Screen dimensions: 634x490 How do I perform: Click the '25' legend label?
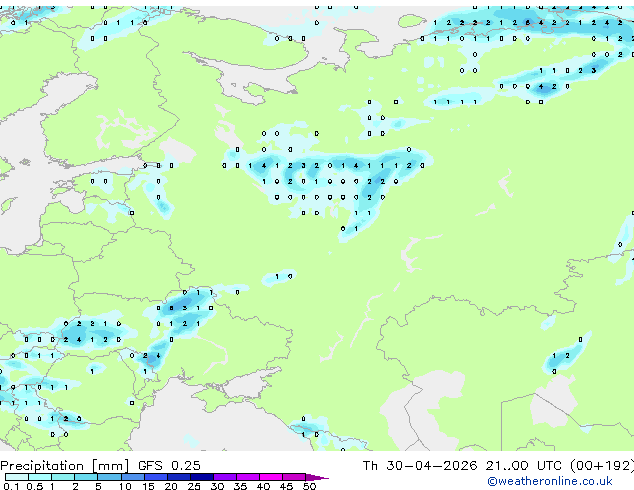194,486
